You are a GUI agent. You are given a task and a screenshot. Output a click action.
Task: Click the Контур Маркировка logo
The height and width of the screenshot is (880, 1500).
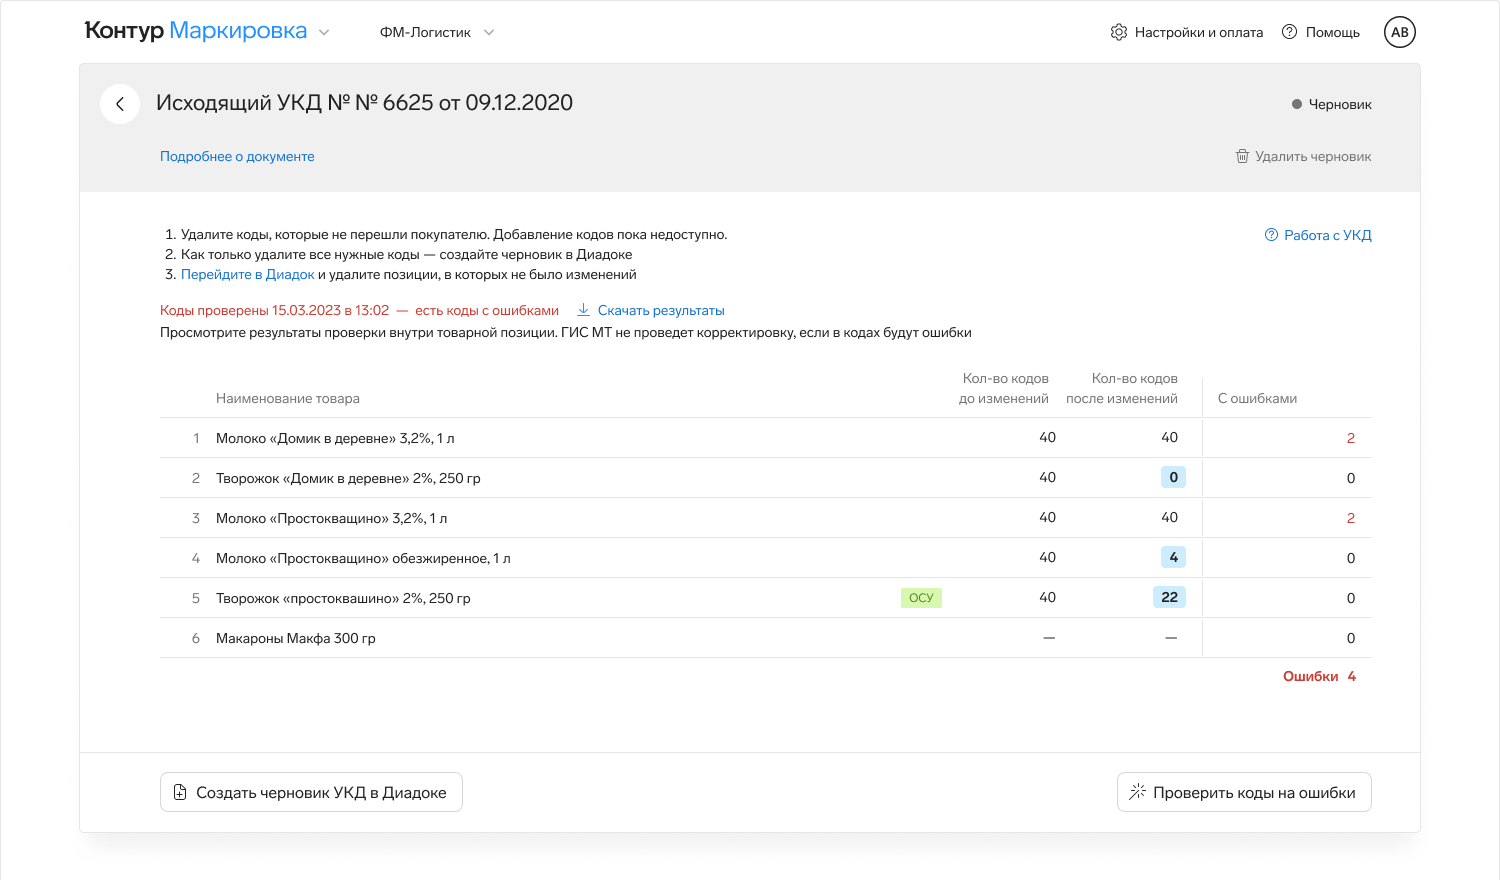tap(196, 31)
